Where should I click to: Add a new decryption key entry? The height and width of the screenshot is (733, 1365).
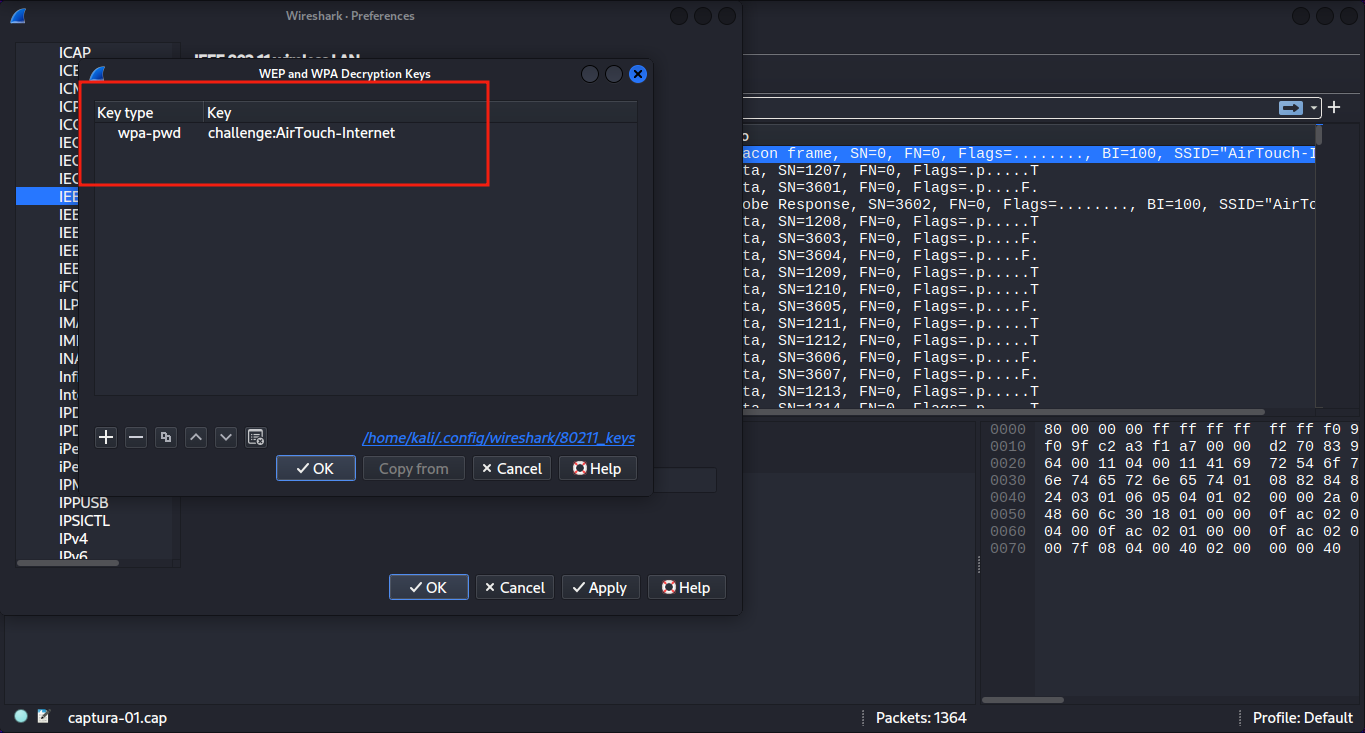pyautogui.click(x=106, y=437)
